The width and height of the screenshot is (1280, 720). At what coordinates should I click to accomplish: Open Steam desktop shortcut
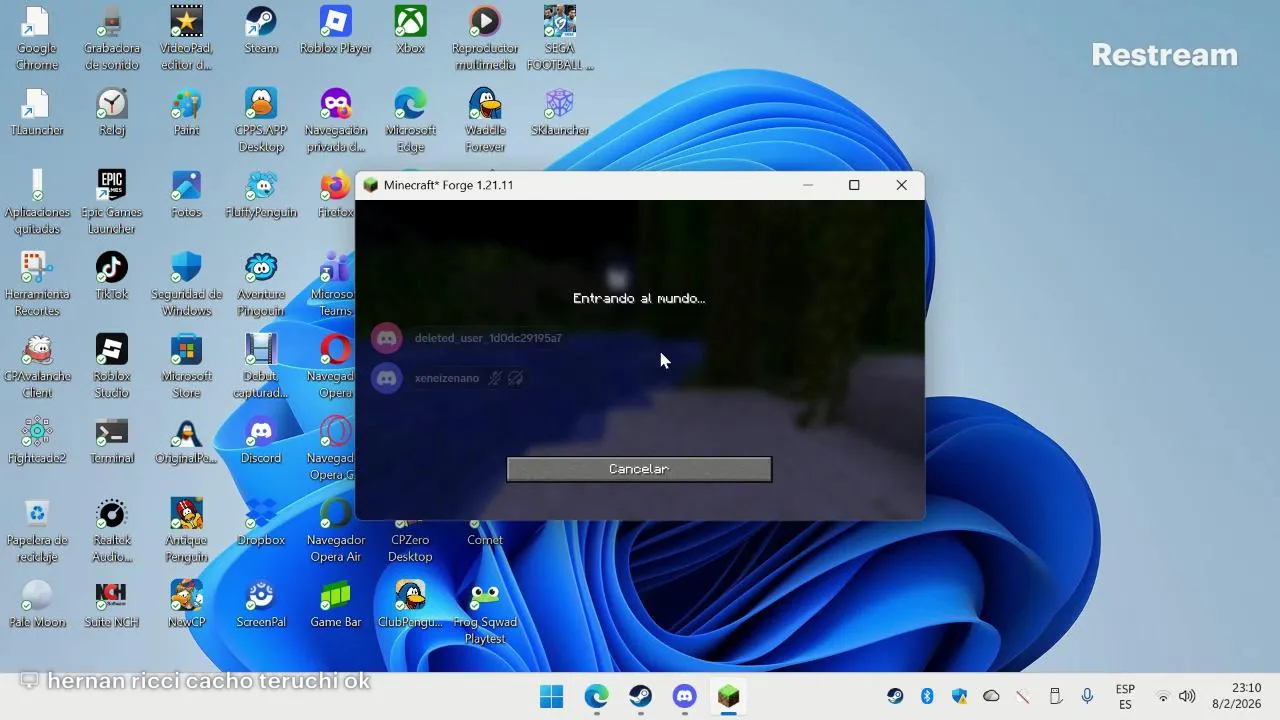coord(261,30)
